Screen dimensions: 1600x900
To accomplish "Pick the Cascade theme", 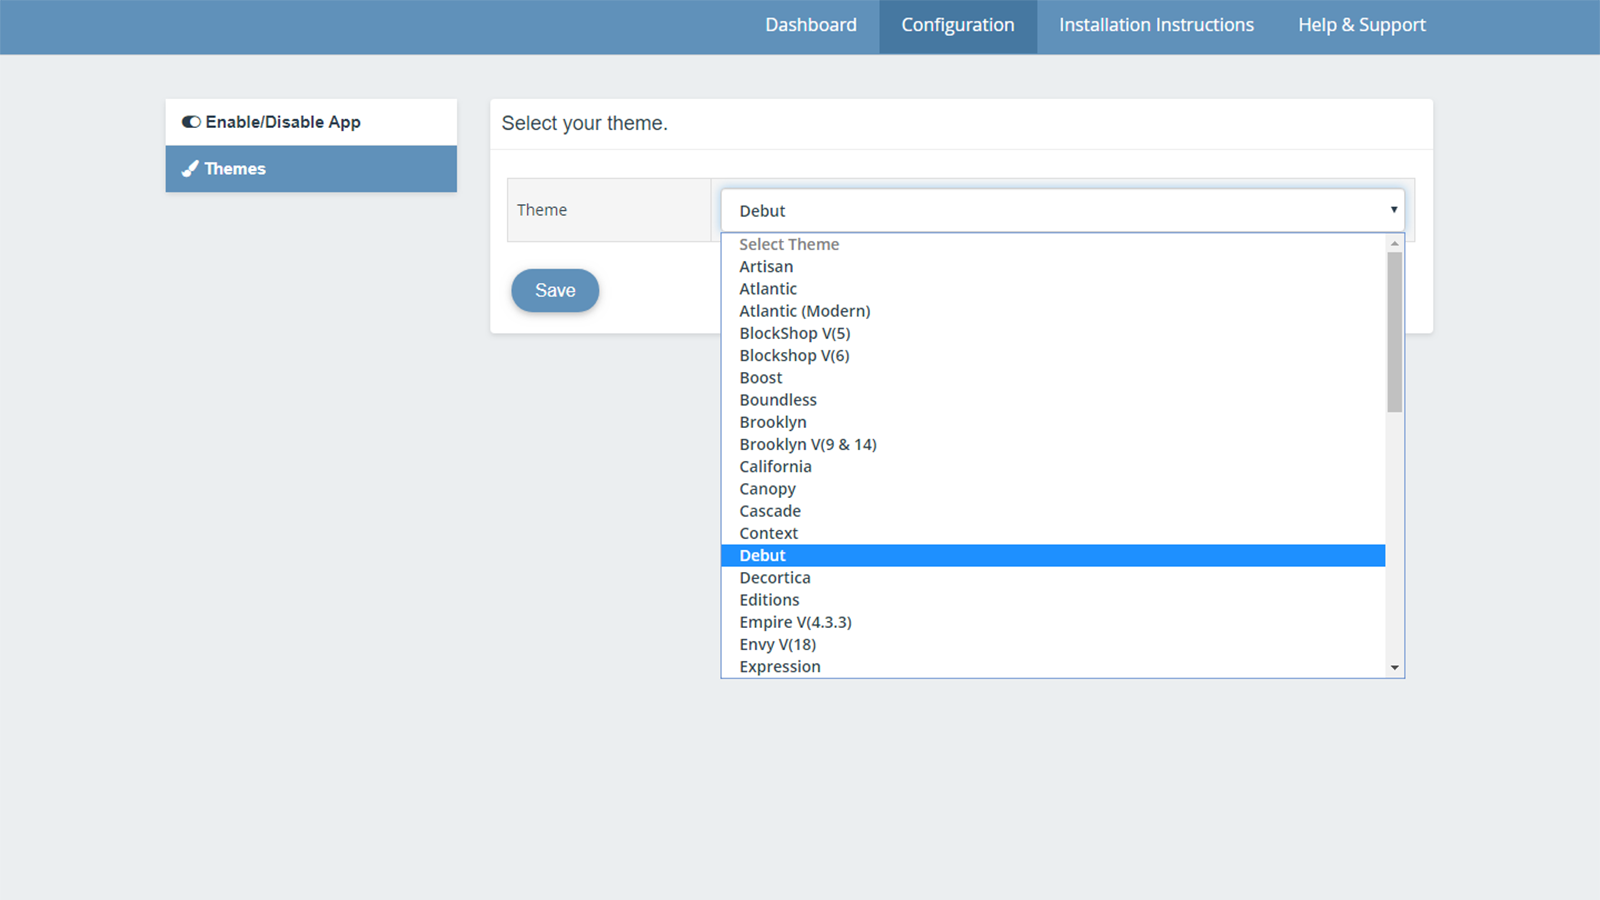I will coord(1053,511).
